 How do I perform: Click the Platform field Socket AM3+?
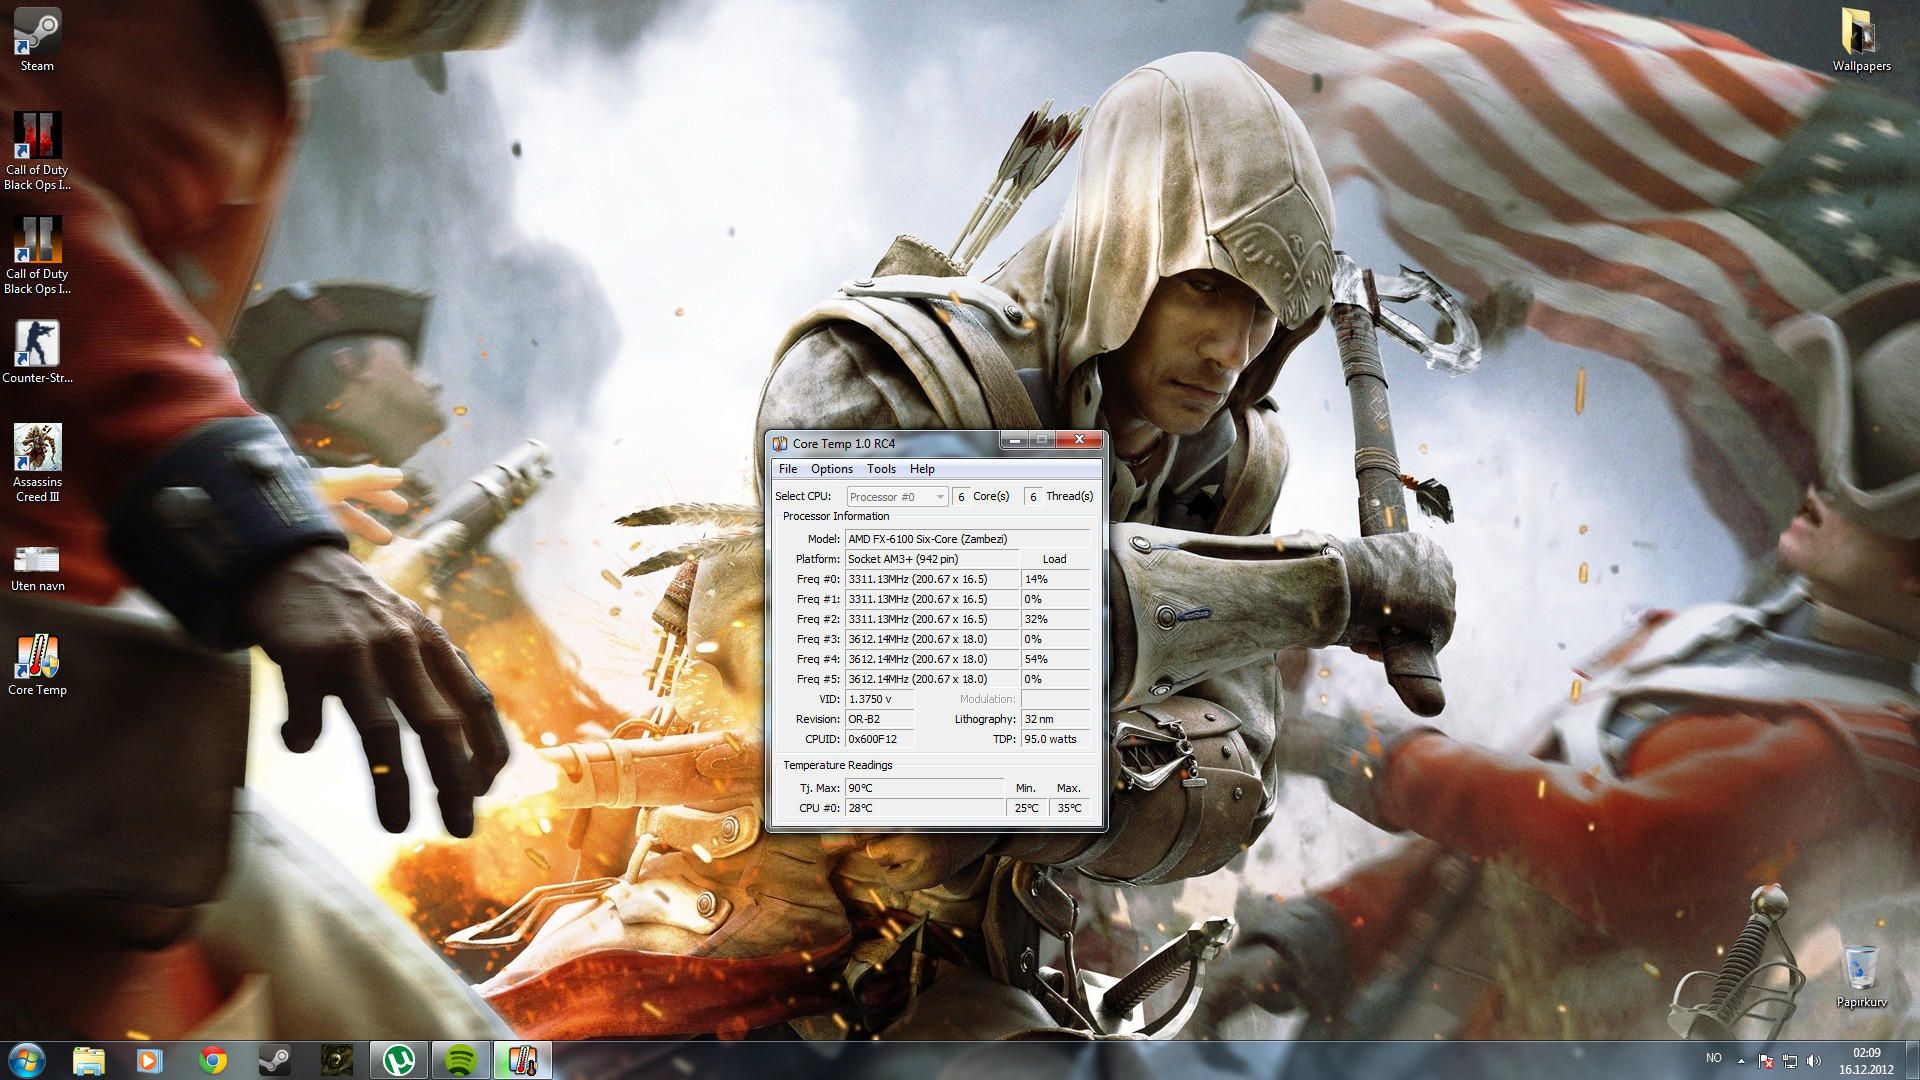(x=932, y=559)
